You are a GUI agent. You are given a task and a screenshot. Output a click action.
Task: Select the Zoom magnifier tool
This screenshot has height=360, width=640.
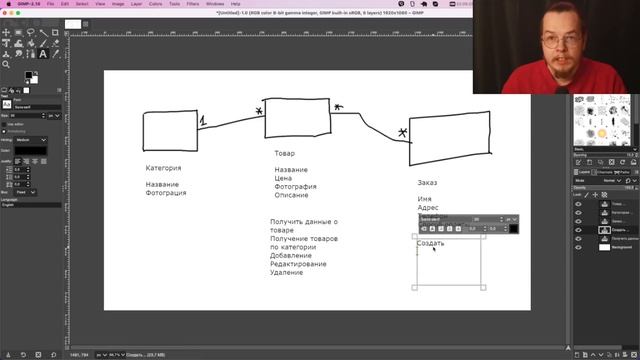[6, 64]
